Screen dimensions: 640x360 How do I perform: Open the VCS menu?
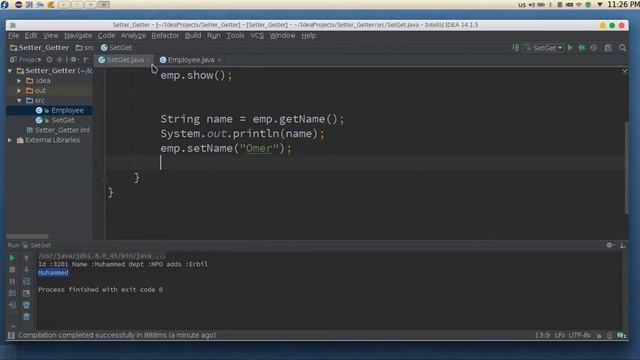tap(257, 36)
